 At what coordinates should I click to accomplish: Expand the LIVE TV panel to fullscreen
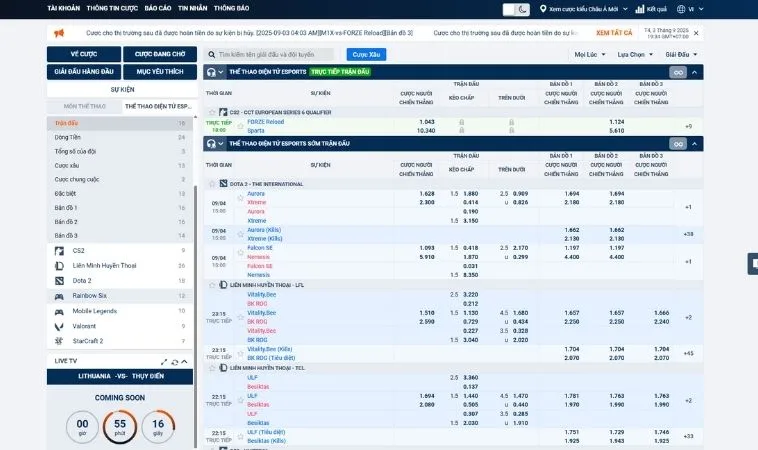coord(163,360)
